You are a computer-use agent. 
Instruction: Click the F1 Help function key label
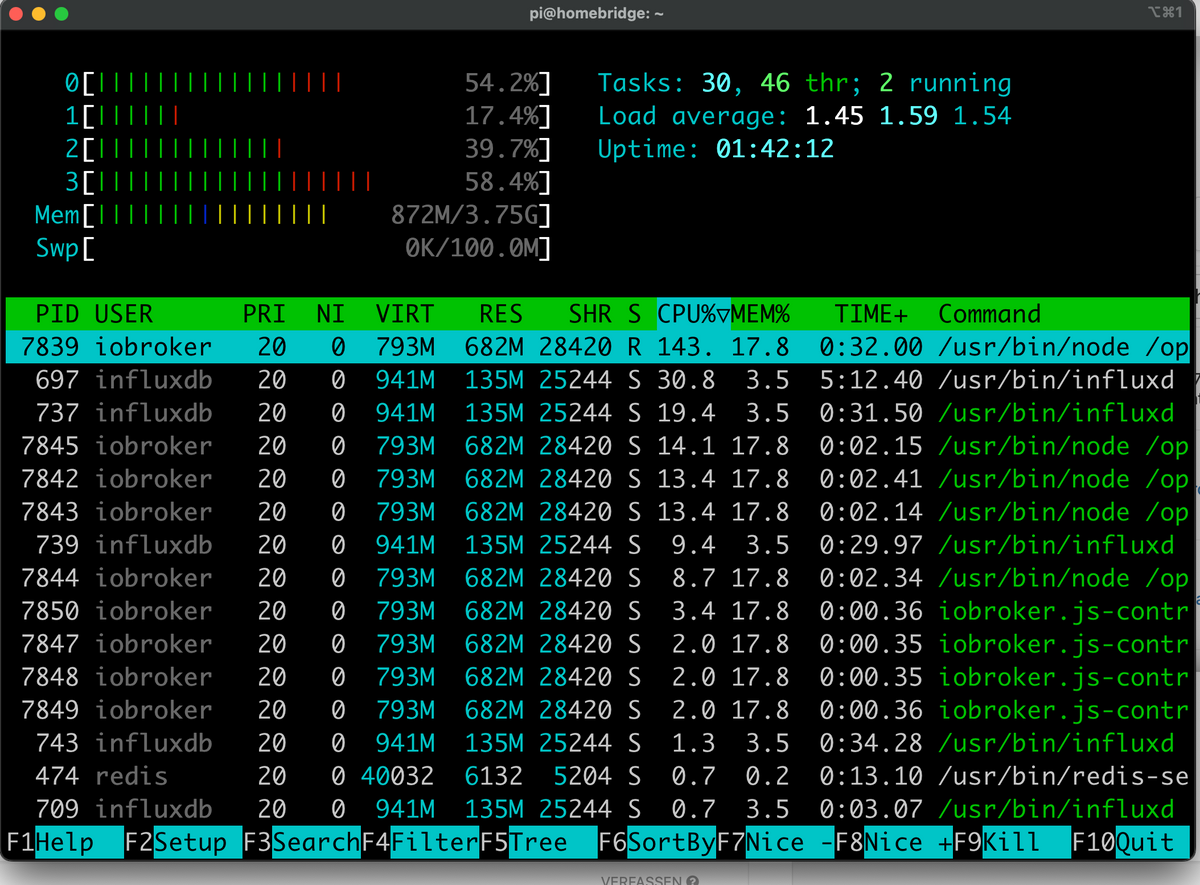64,842
